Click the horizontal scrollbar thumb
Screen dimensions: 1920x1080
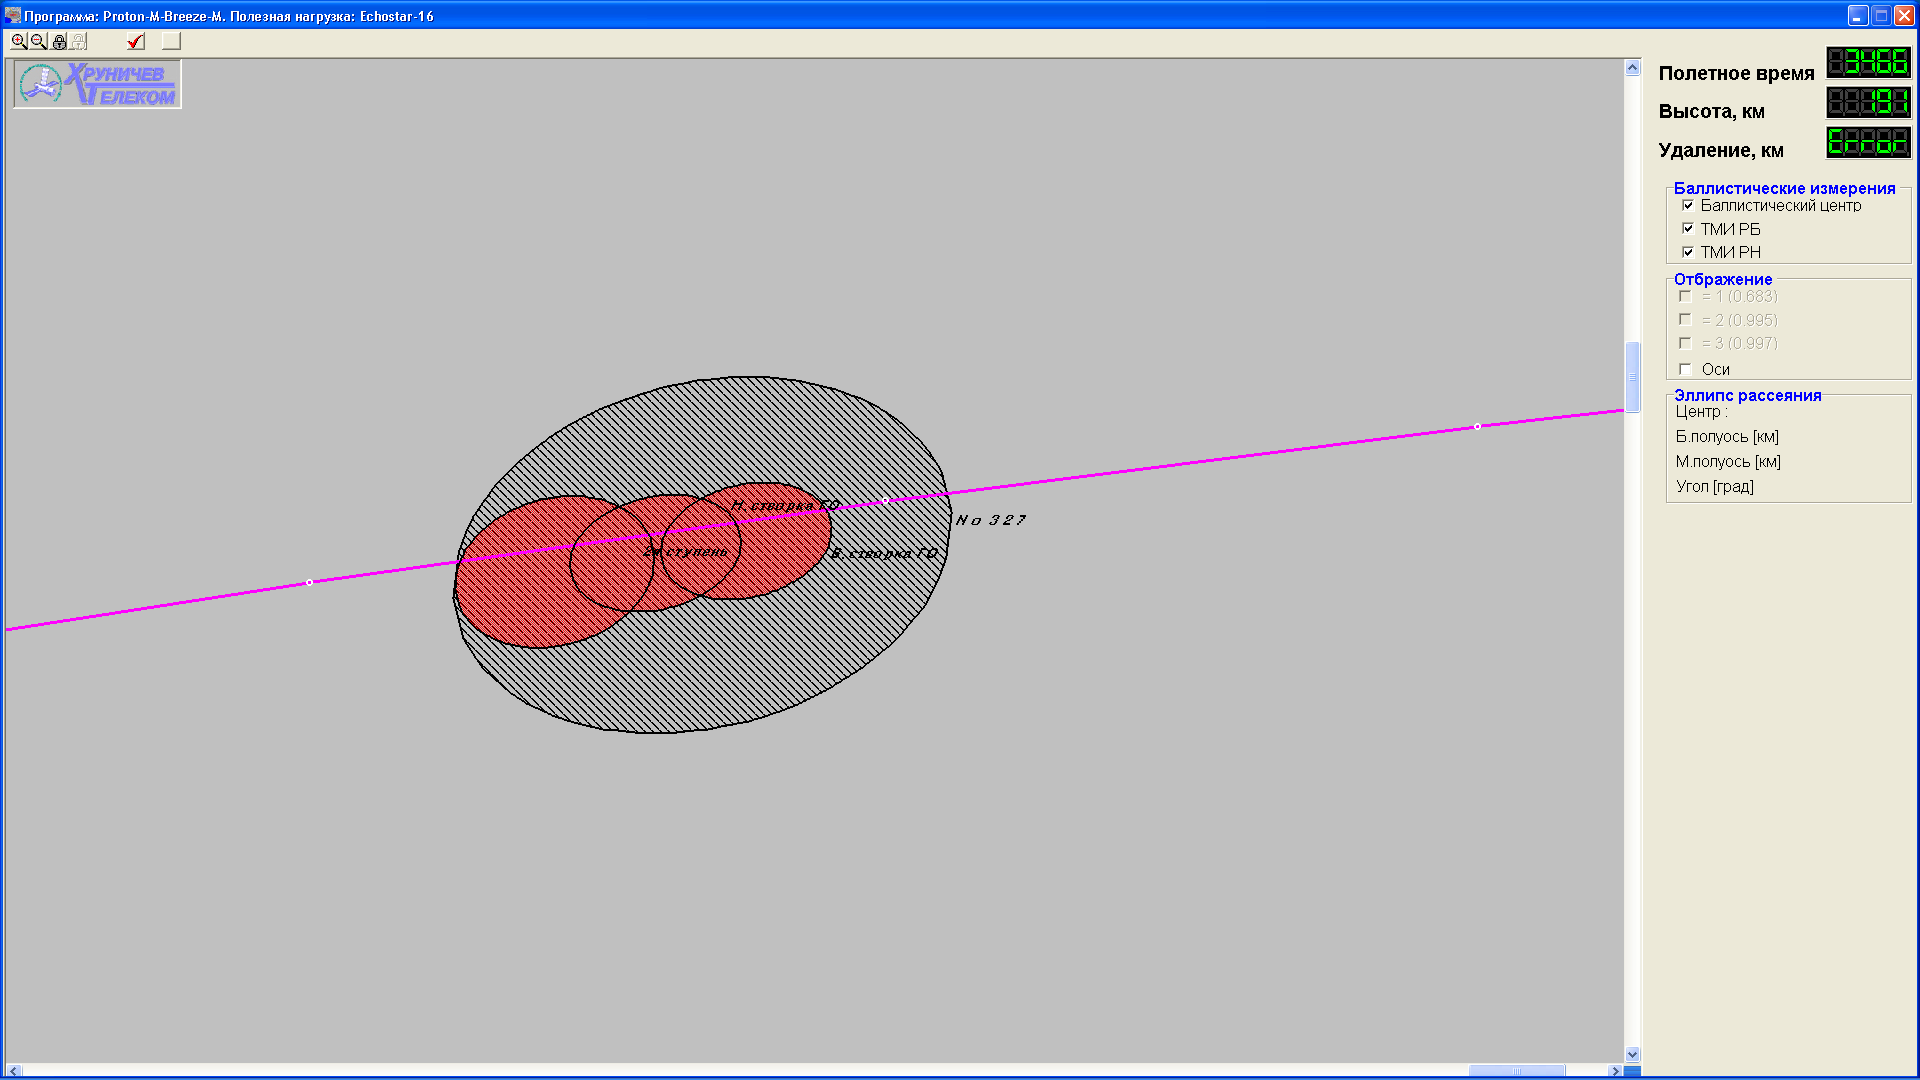tap(1516, 1071)
